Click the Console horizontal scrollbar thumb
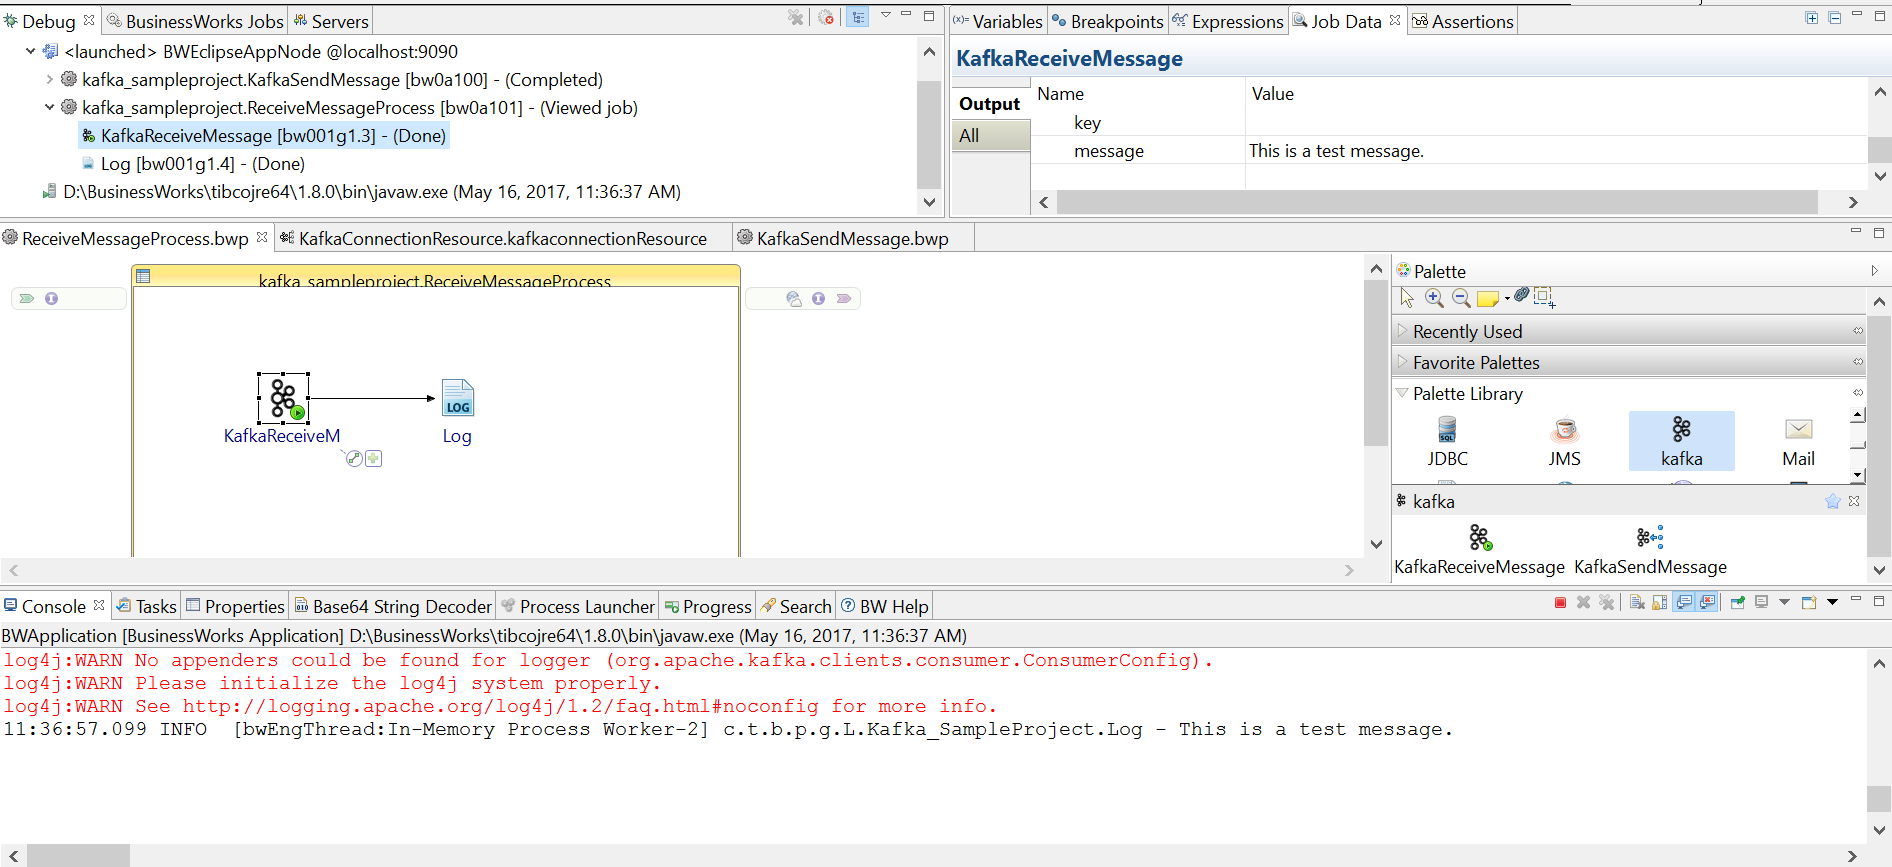Screen dimensions: 1892x867 click(78, 855)
